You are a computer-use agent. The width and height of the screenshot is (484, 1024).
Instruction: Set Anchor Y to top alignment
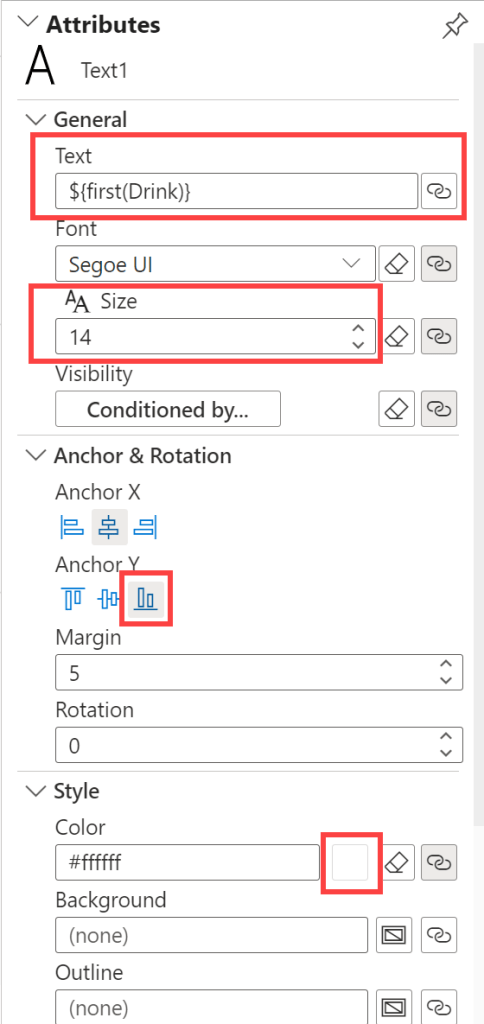tap(73, 598)
